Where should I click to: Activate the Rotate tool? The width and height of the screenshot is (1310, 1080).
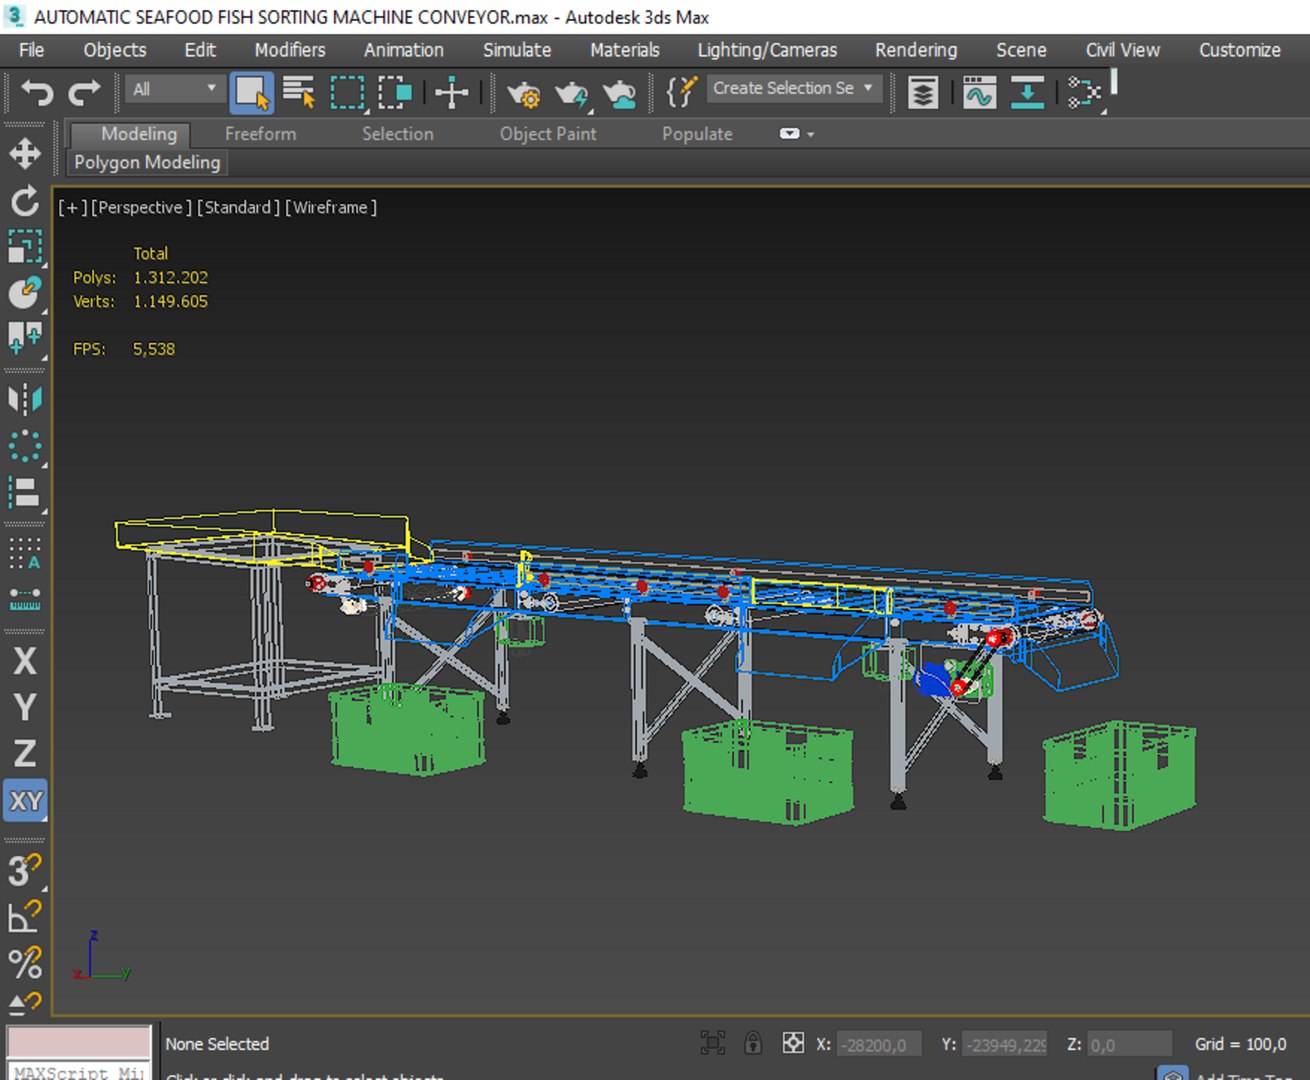click(25, 201)
